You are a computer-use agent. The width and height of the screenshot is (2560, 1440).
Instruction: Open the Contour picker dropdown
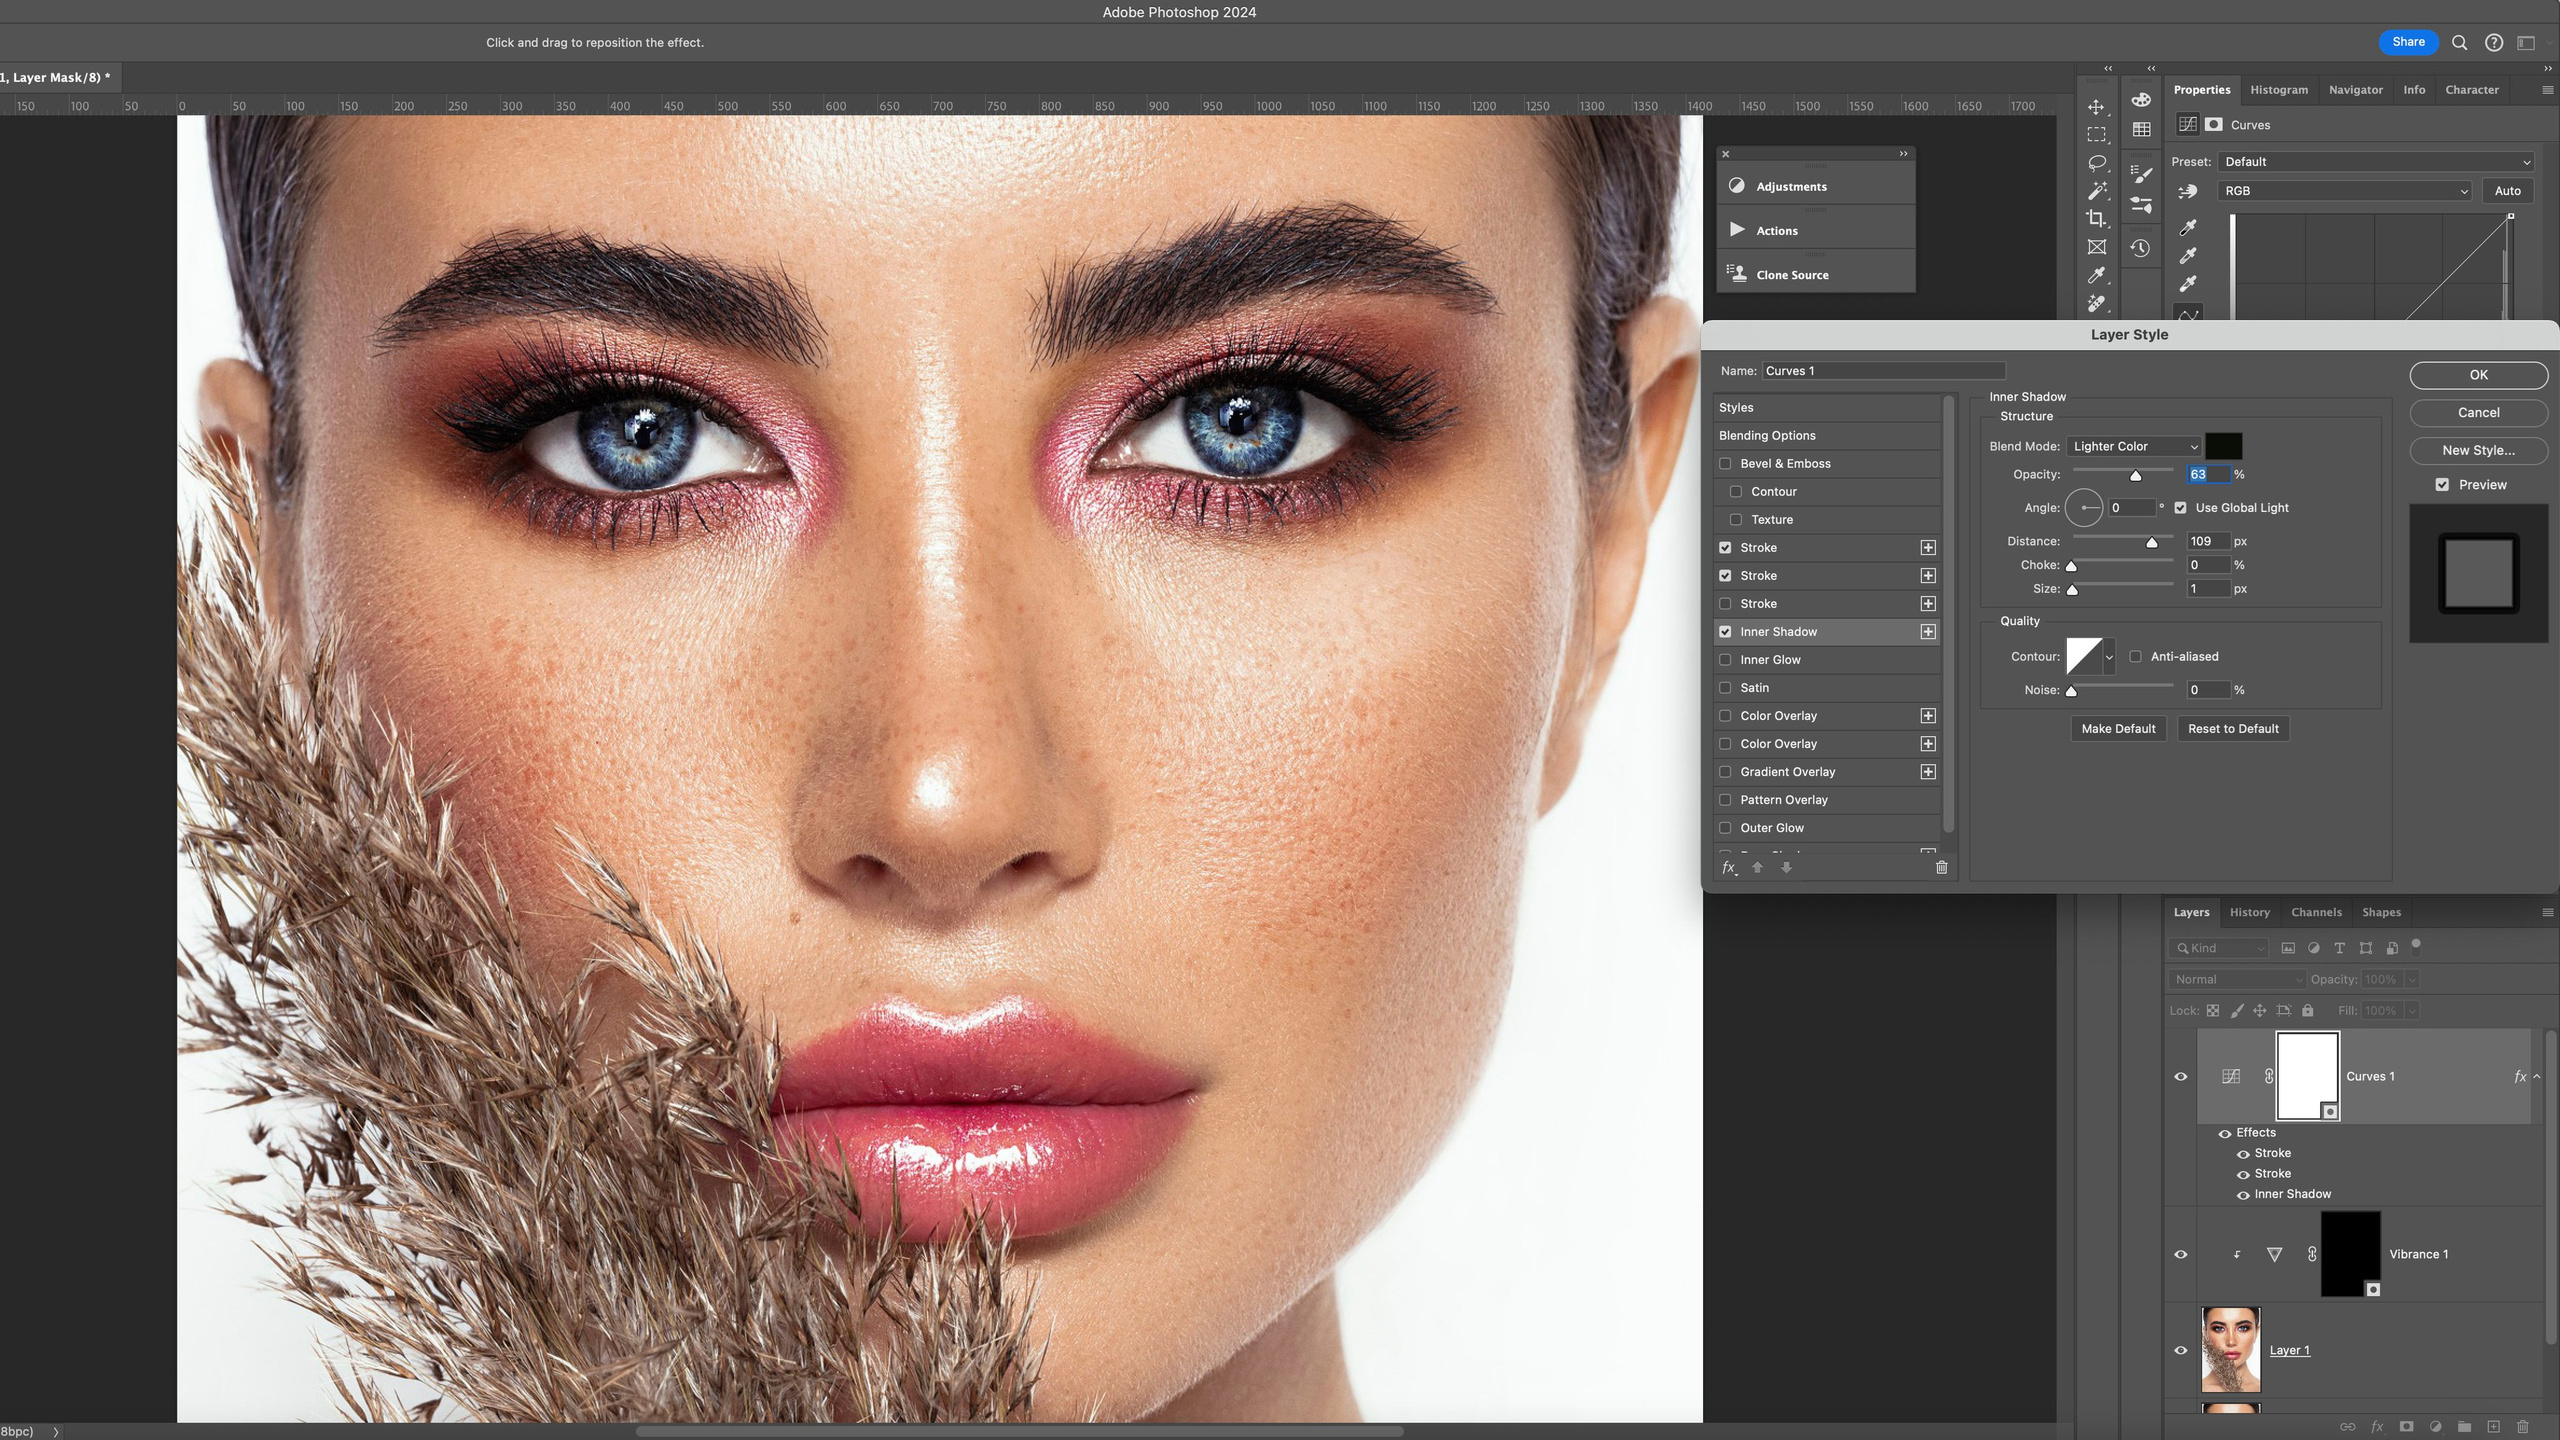tap(2110, 656)
